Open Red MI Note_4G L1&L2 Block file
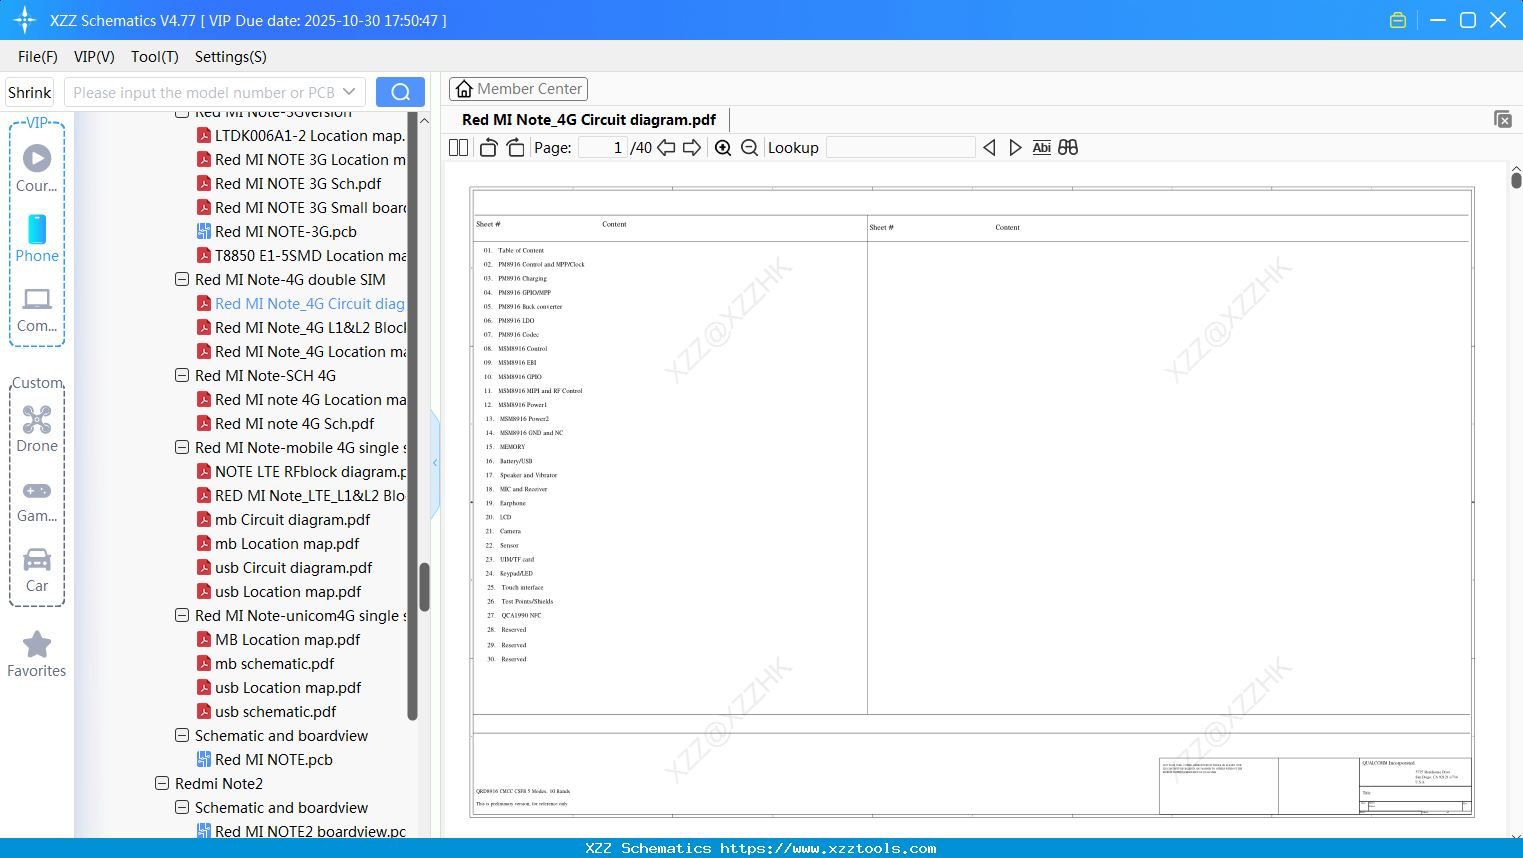The width and height of the screenshot is (1523, 858). click(301, 328)
